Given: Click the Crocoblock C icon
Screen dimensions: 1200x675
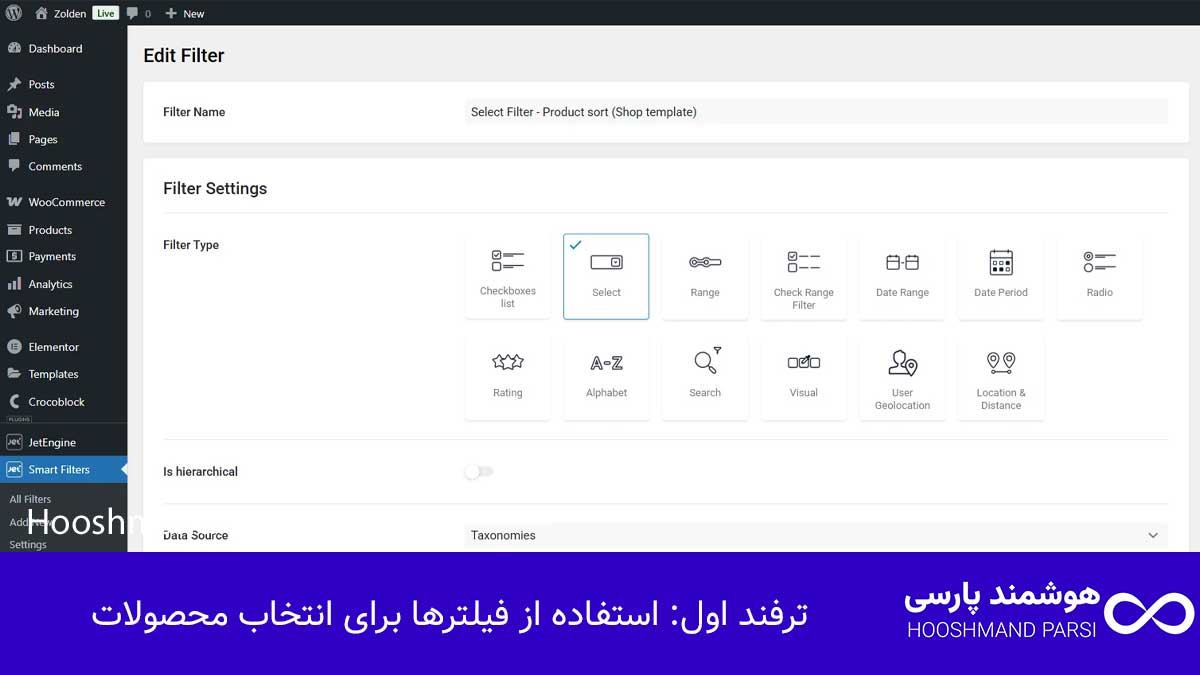Looking at the screenshot, I should click(14, 401).
